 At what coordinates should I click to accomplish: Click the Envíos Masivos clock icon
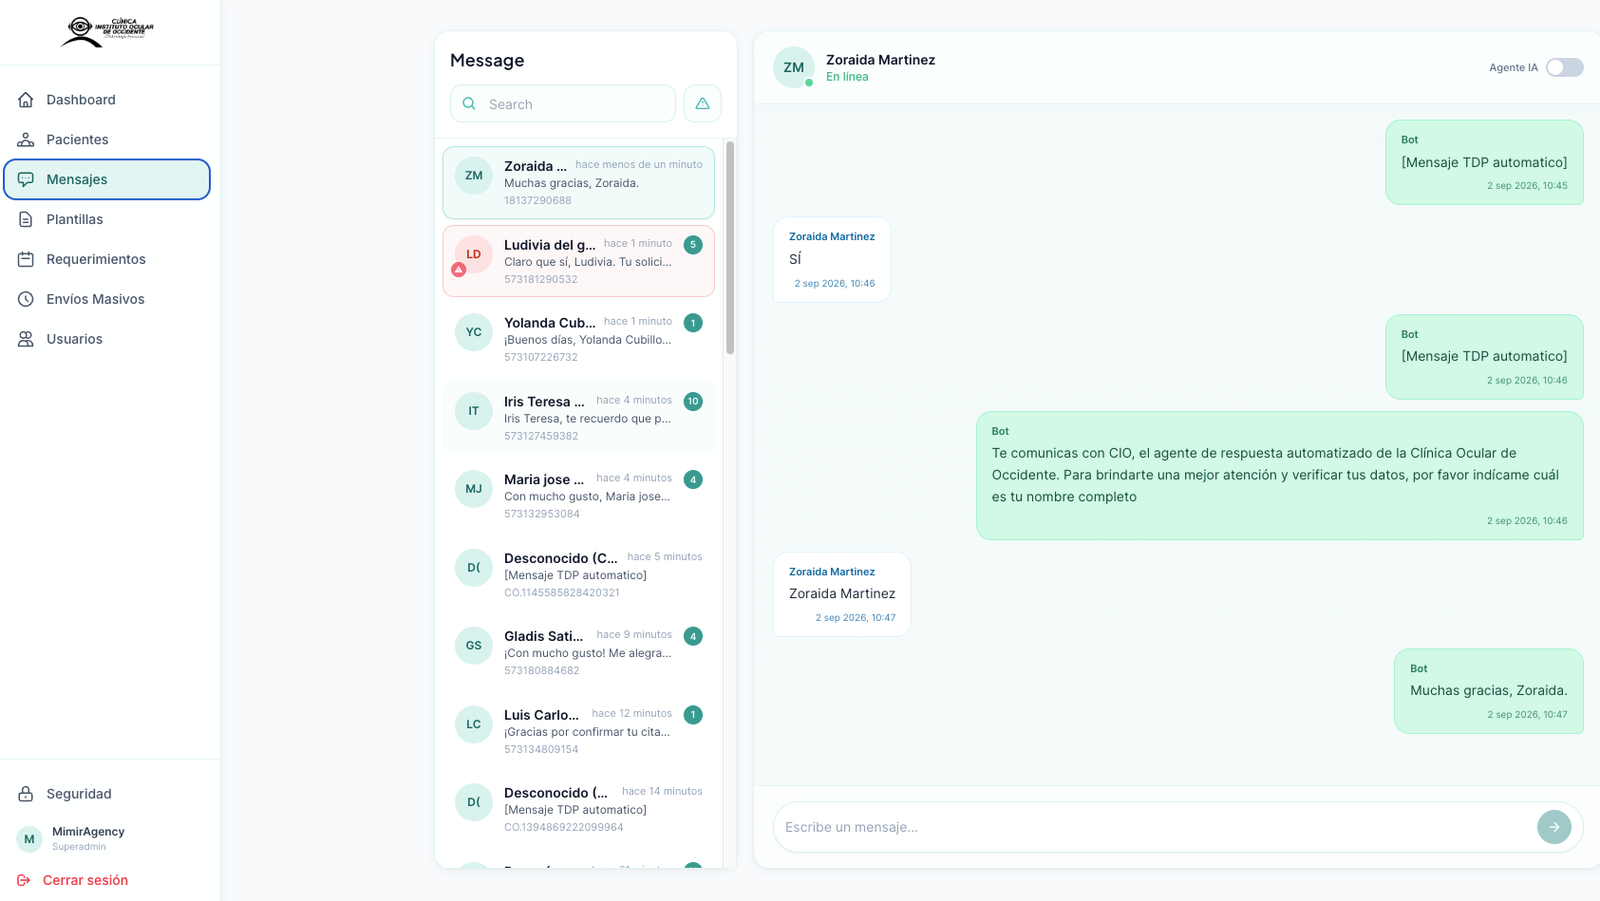click(x=26, y=300)
